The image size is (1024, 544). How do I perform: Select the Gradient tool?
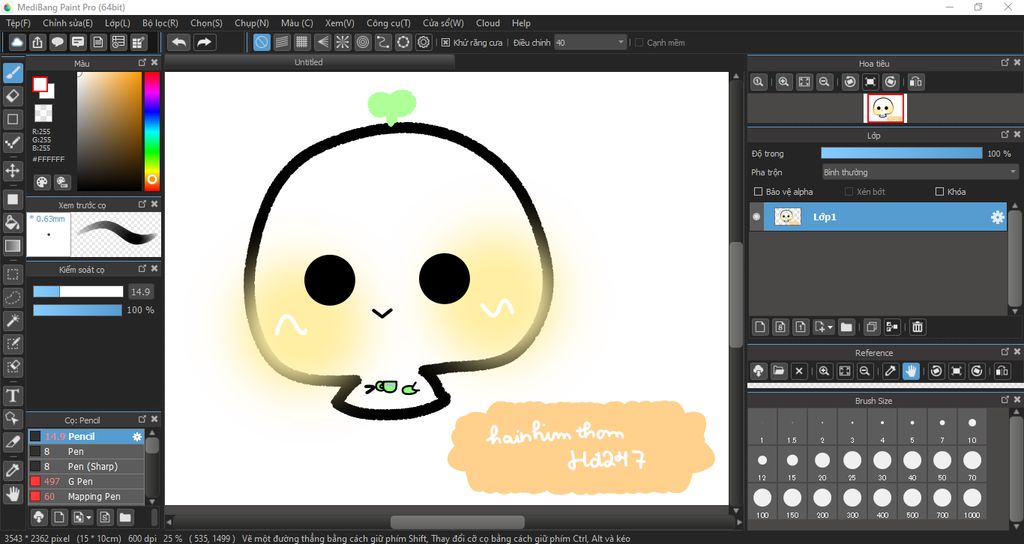pyautogui.click(x=12, y=246)
